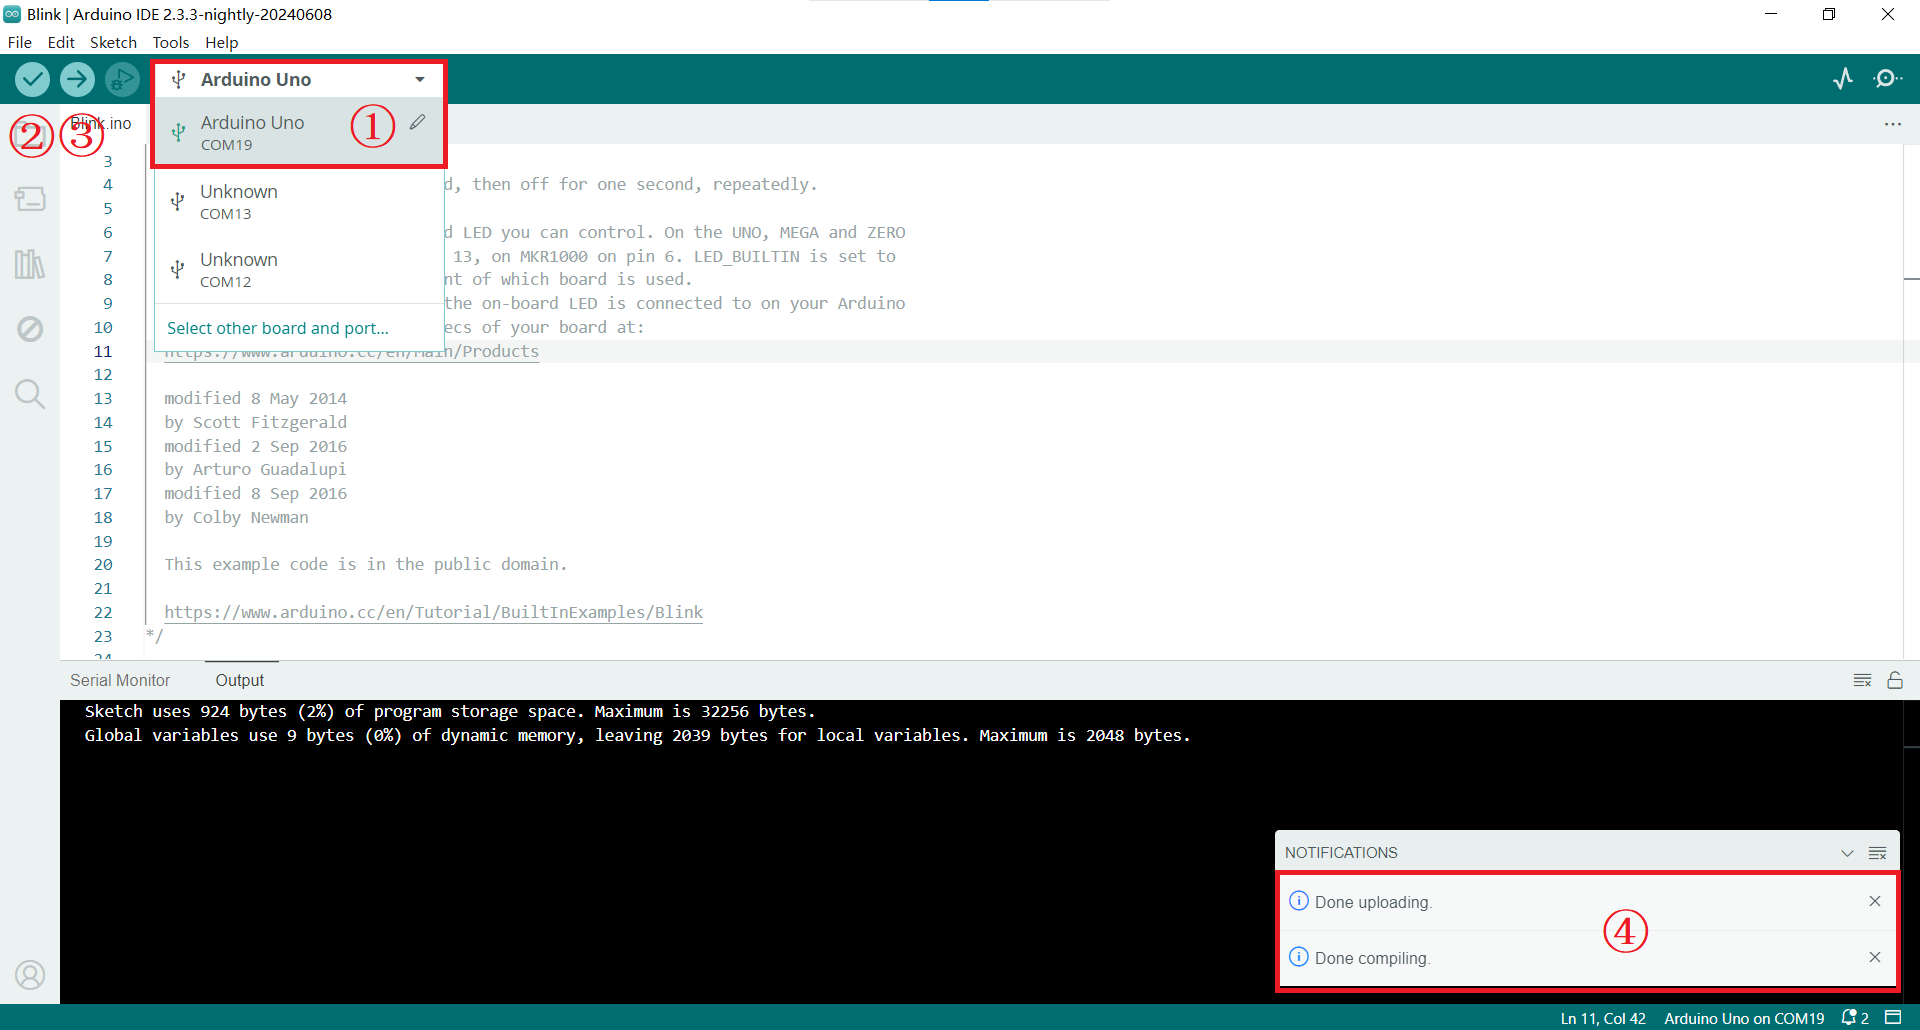
Task: Open the Search sidebar icon
Action: click(x=30, y=394)
